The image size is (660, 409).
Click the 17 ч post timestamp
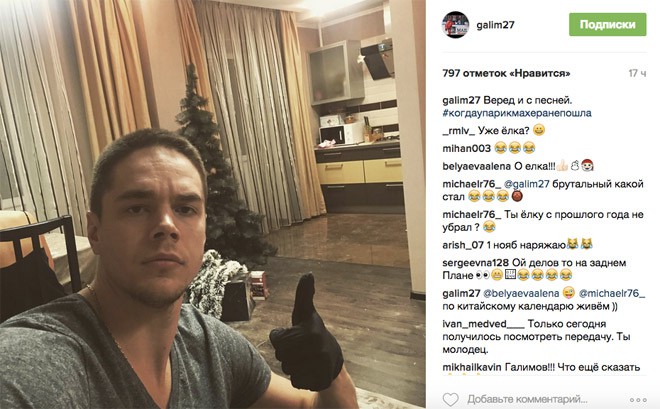pyautogui.click(x=637, y=73)
